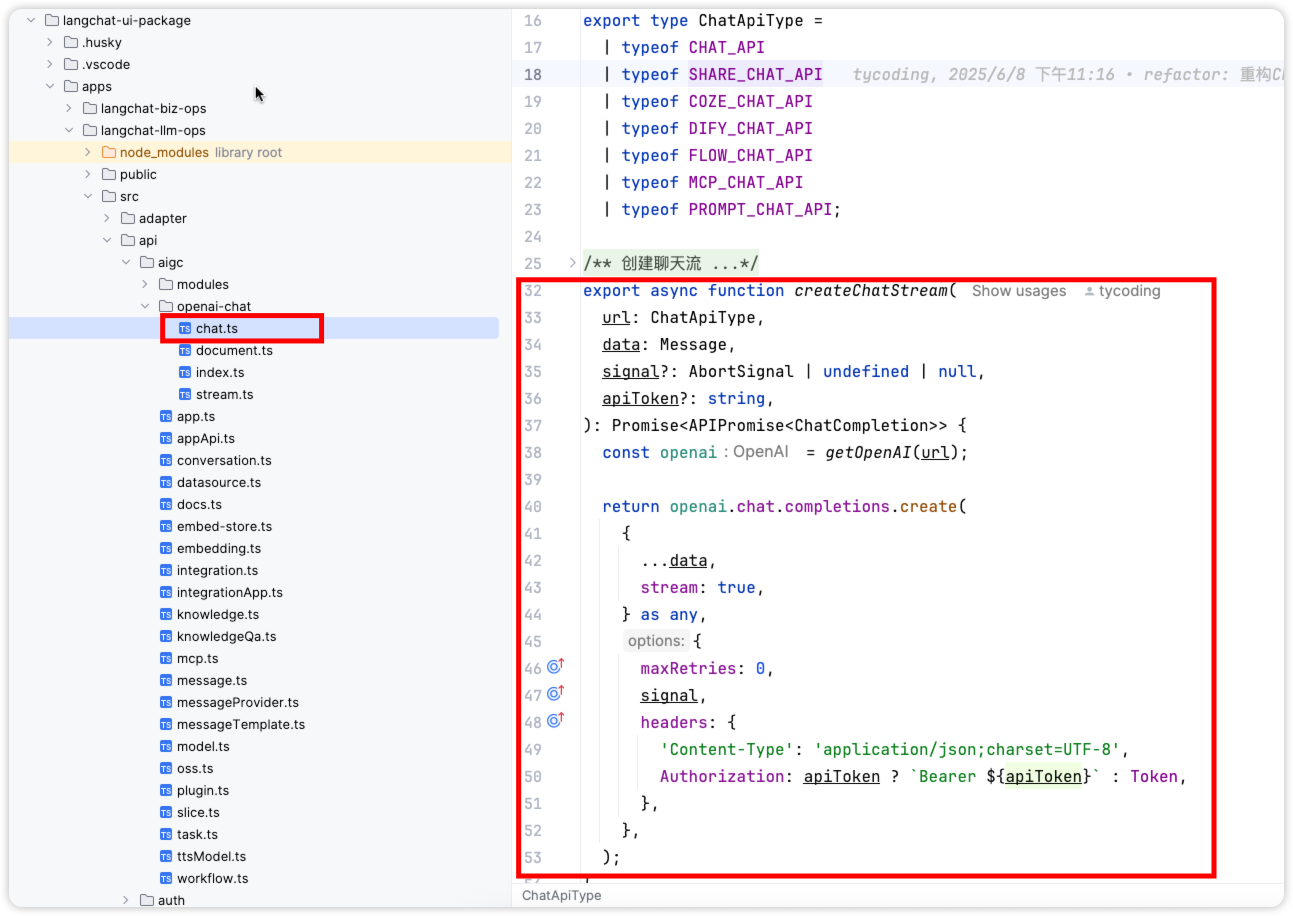Click the Show usages inlay link
The width and height of the screenshot is (1293, 916).
[1018, 291]
